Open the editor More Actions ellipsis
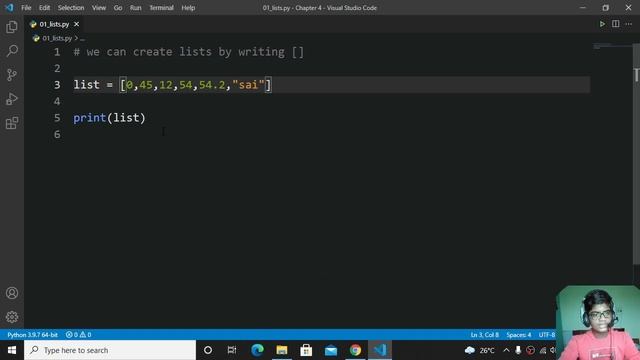This screenshot has width=640, height=360. (629, 24)
